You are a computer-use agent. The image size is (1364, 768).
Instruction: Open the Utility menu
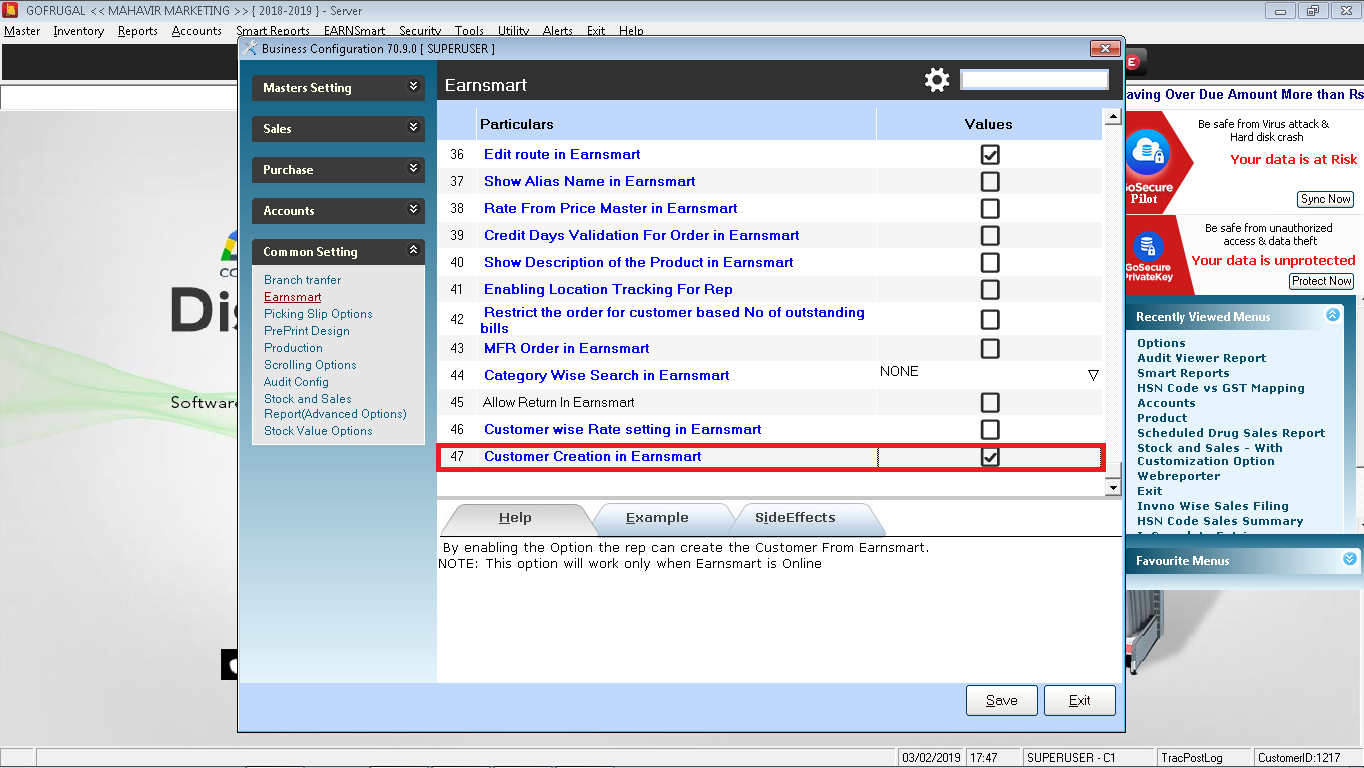514,31
